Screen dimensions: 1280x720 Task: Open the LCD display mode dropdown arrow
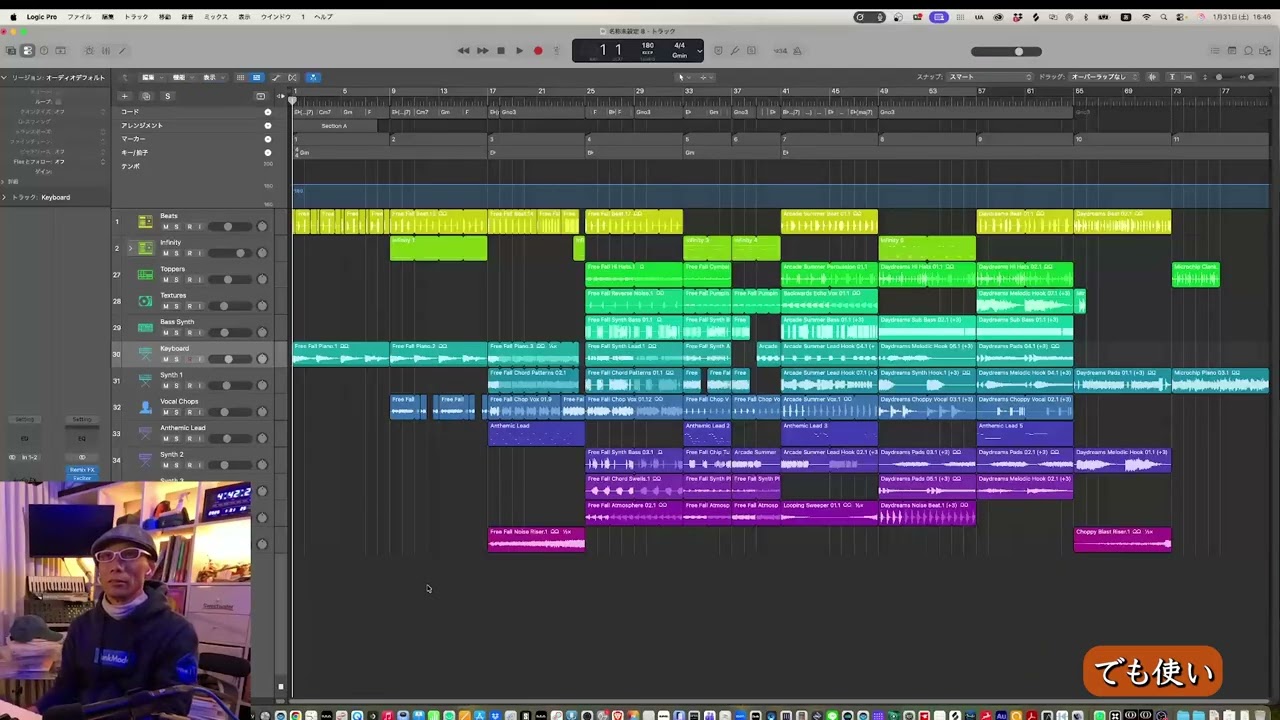699,51
